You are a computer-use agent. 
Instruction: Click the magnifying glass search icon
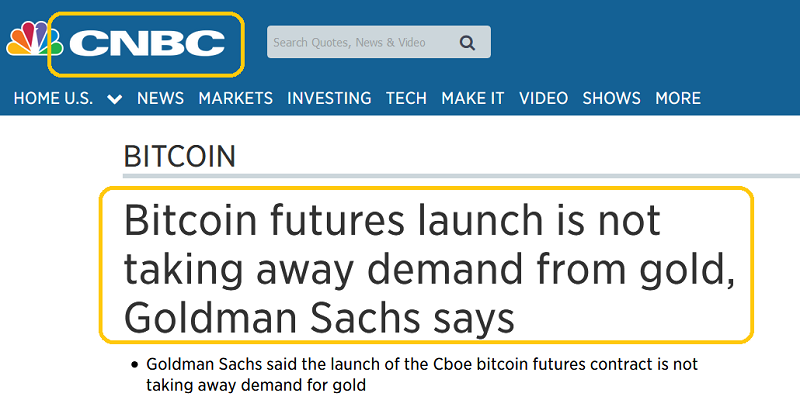tap(467, 42)
